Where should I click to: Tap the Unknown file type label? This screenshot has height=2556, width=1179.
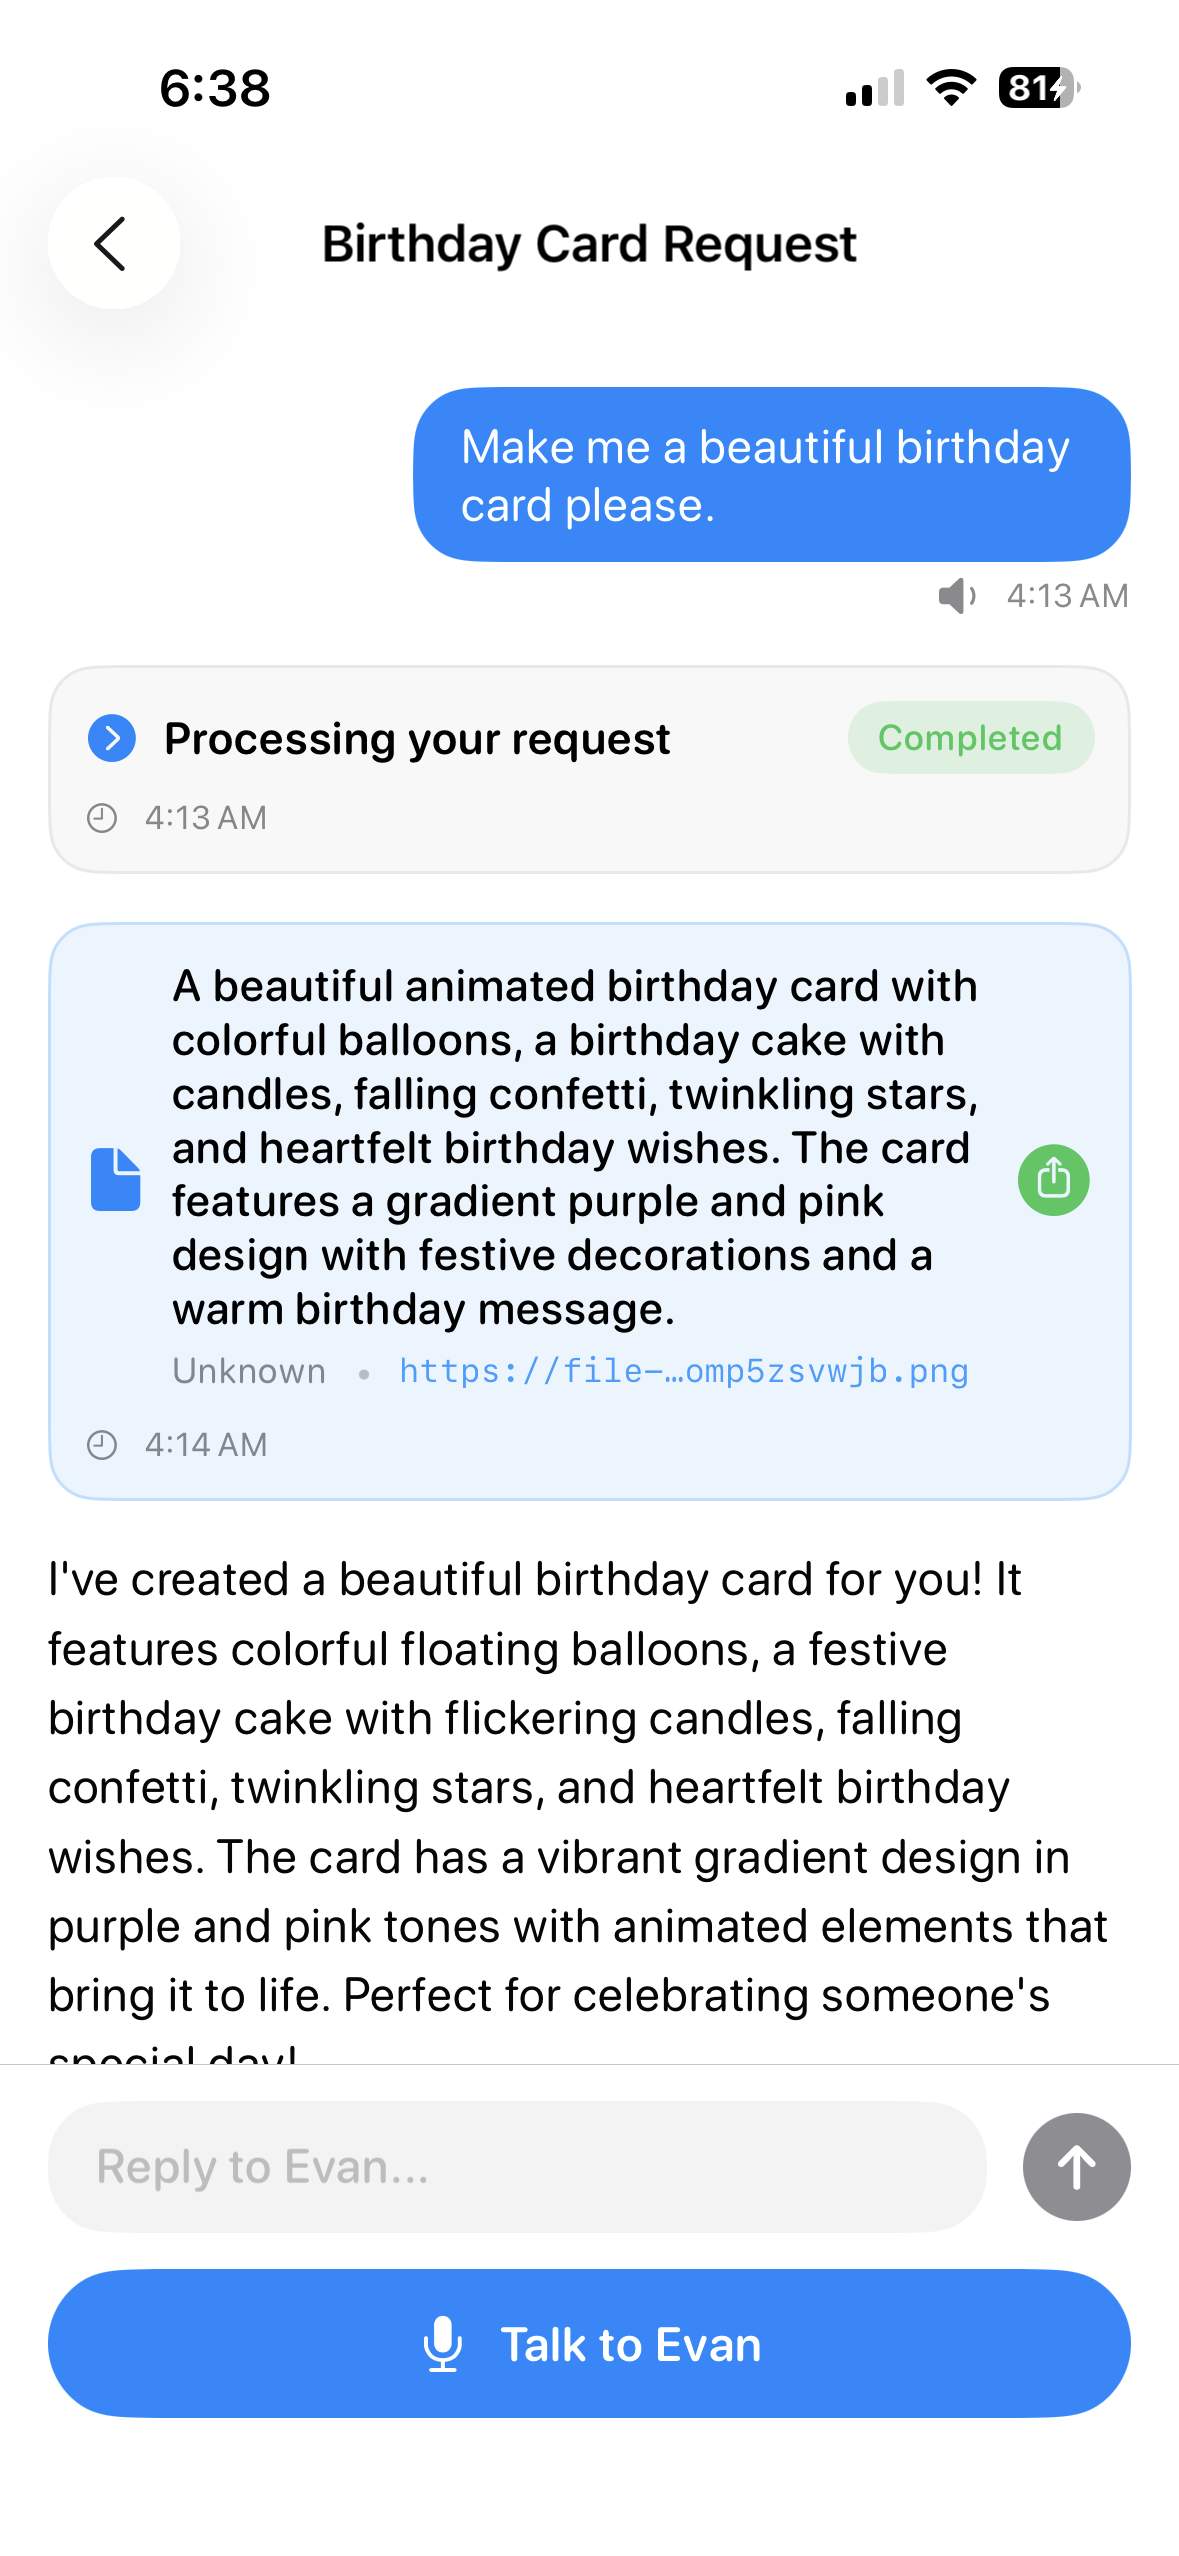click(x=249, y=1370)
